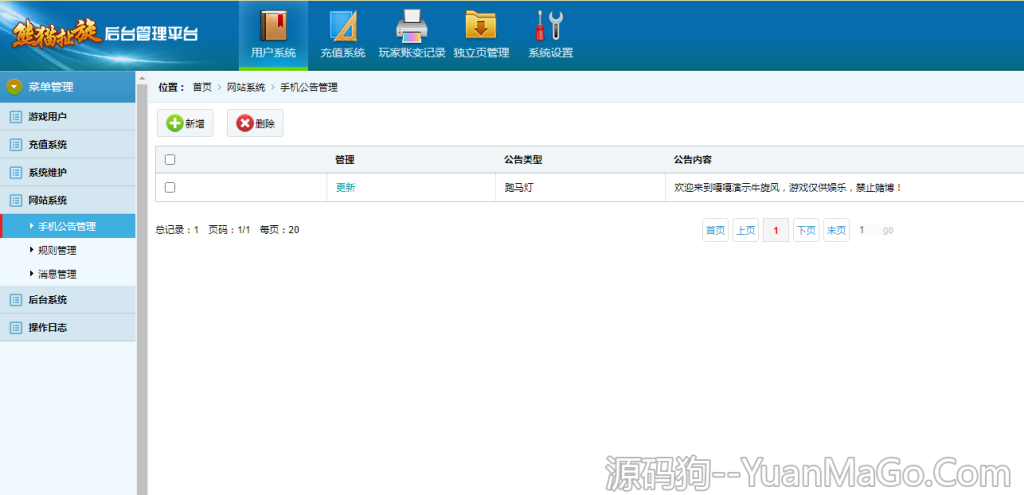1024x495 pixels.
Task: Open the 用户系统 book icon
Action: point(274,26)
